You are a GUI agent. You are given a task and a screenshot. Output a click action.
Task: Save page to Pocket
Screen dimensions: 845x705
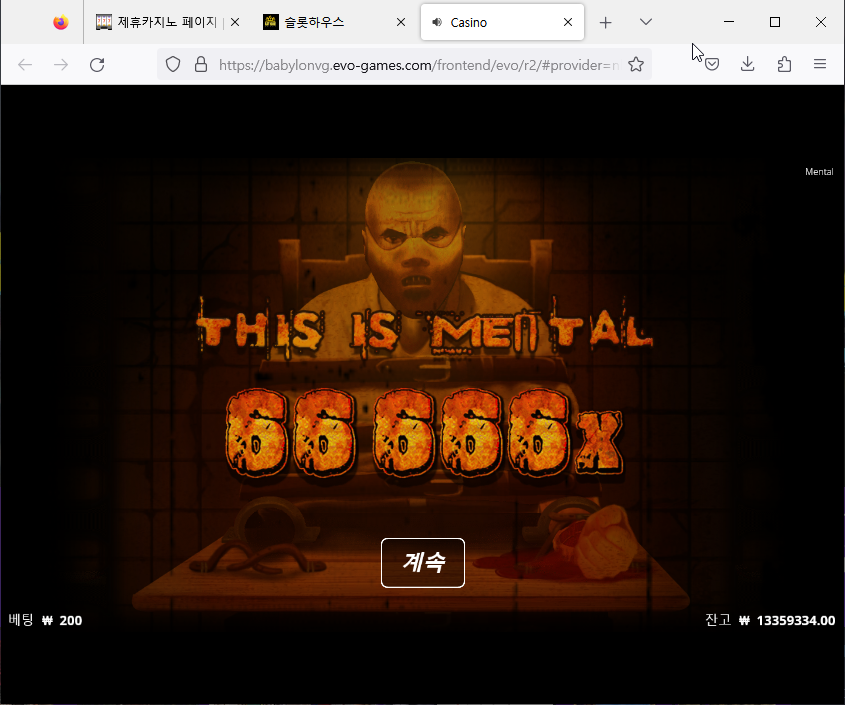(712, 65)
